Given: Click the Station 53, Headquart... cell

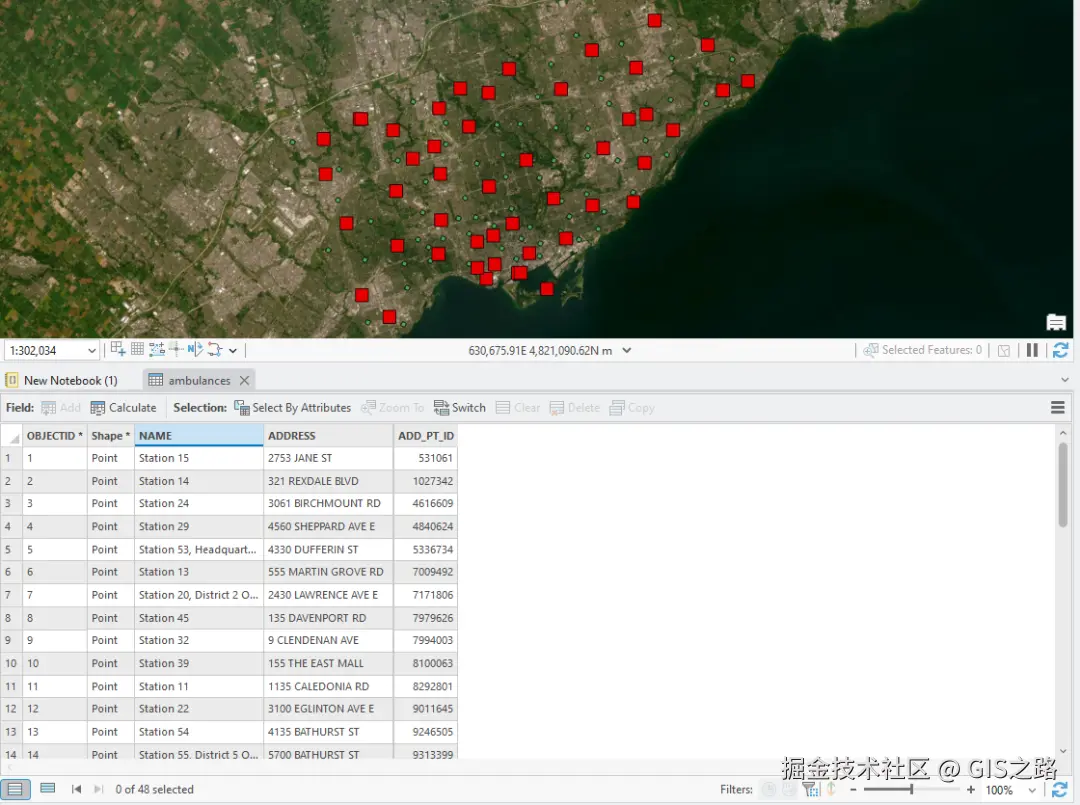Looking at the screenshot, I should coord(199,550).
